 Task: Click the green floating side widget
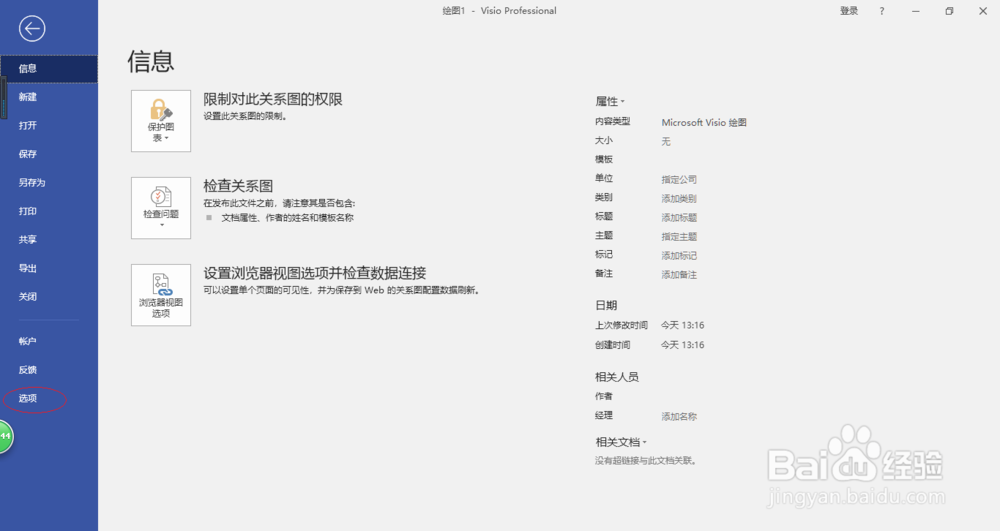coord(6,437)
